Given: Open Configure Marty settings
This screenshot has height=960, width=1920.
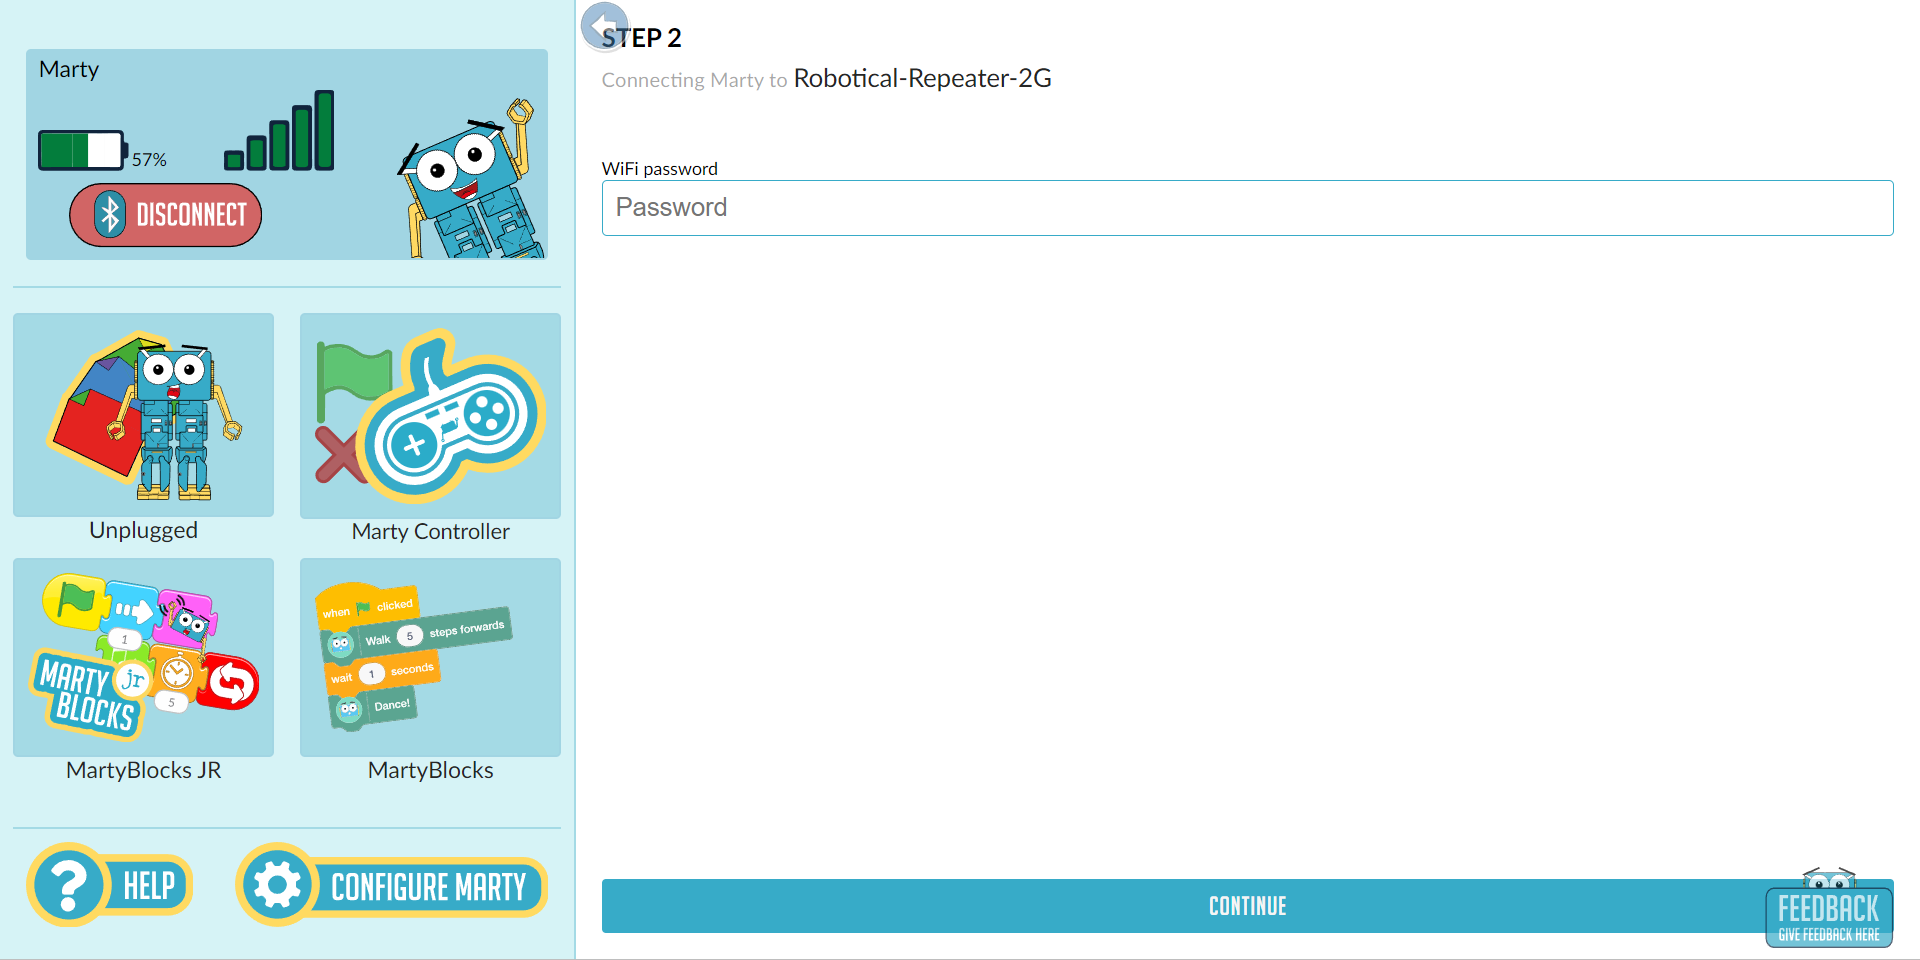Looking at the screenshot, I should click(x=391, y=885).
